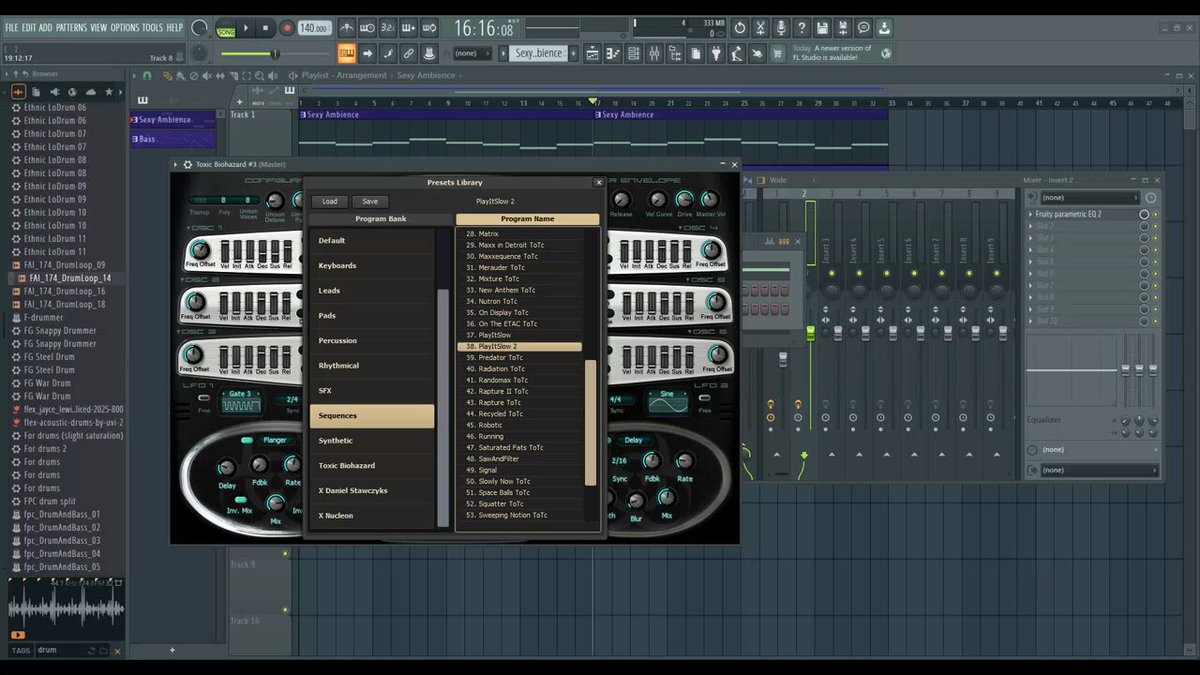The height and width of the screenshot is (675, 1200).
Task: Open the FILE menu
Action: [x=11, y=27]
